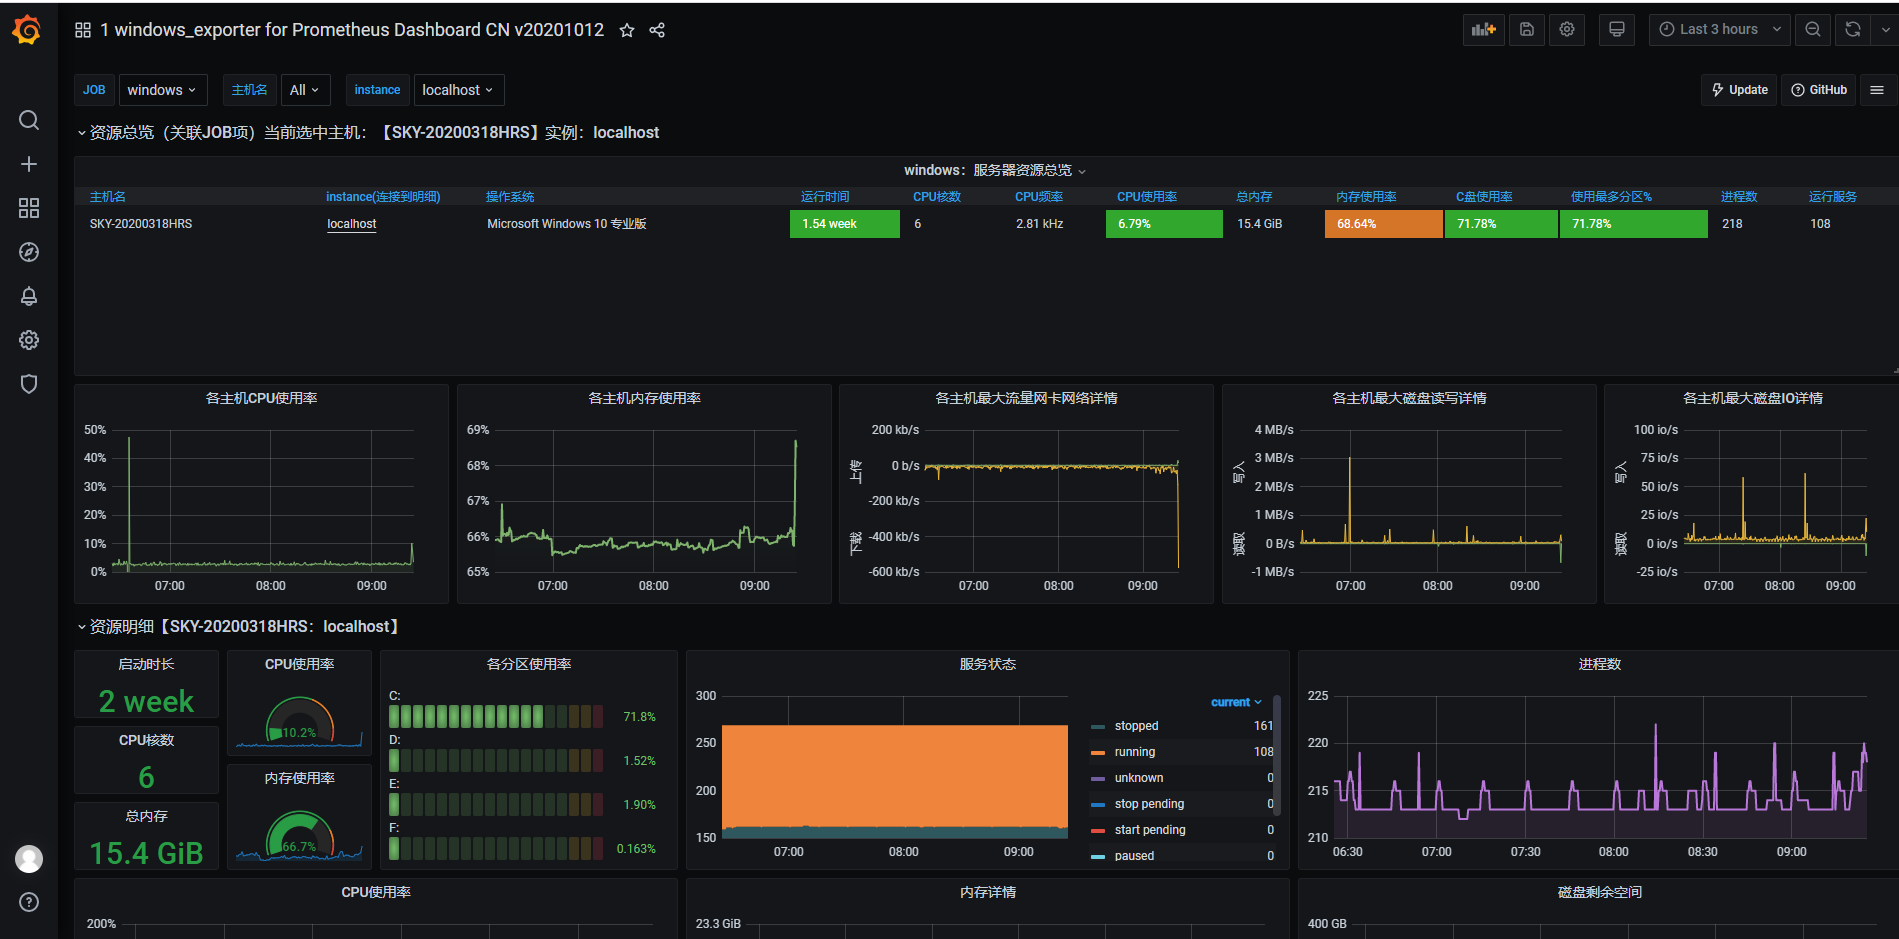Sort table by CPU使用率 column header

1147,197
